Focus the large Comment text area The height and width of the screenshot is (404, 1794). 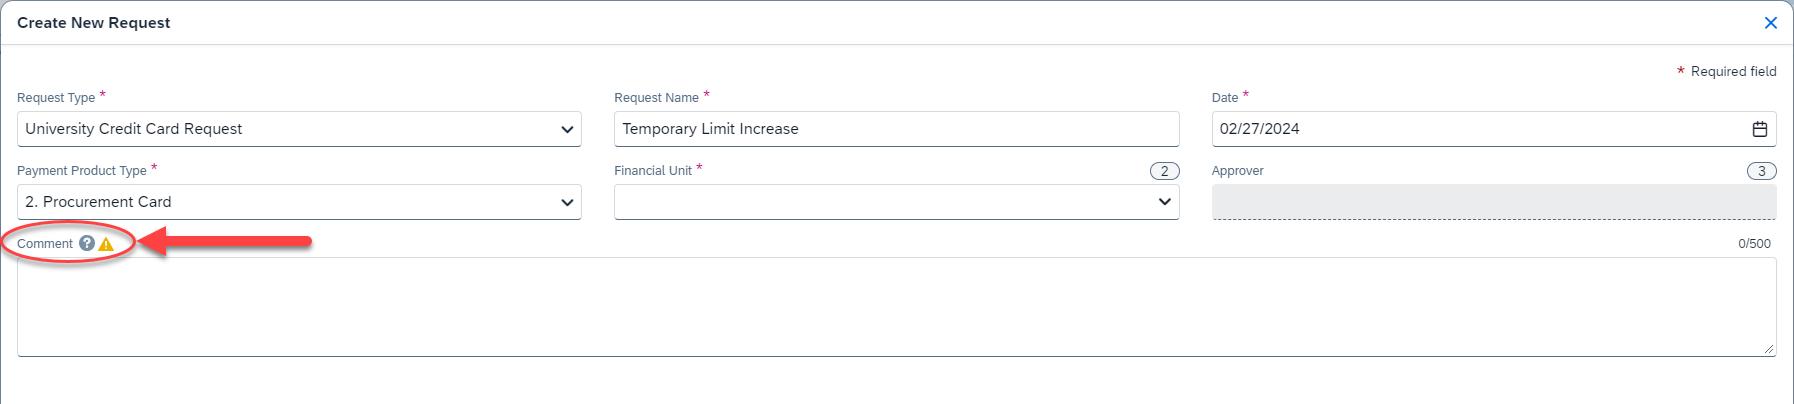pos(896,306)
